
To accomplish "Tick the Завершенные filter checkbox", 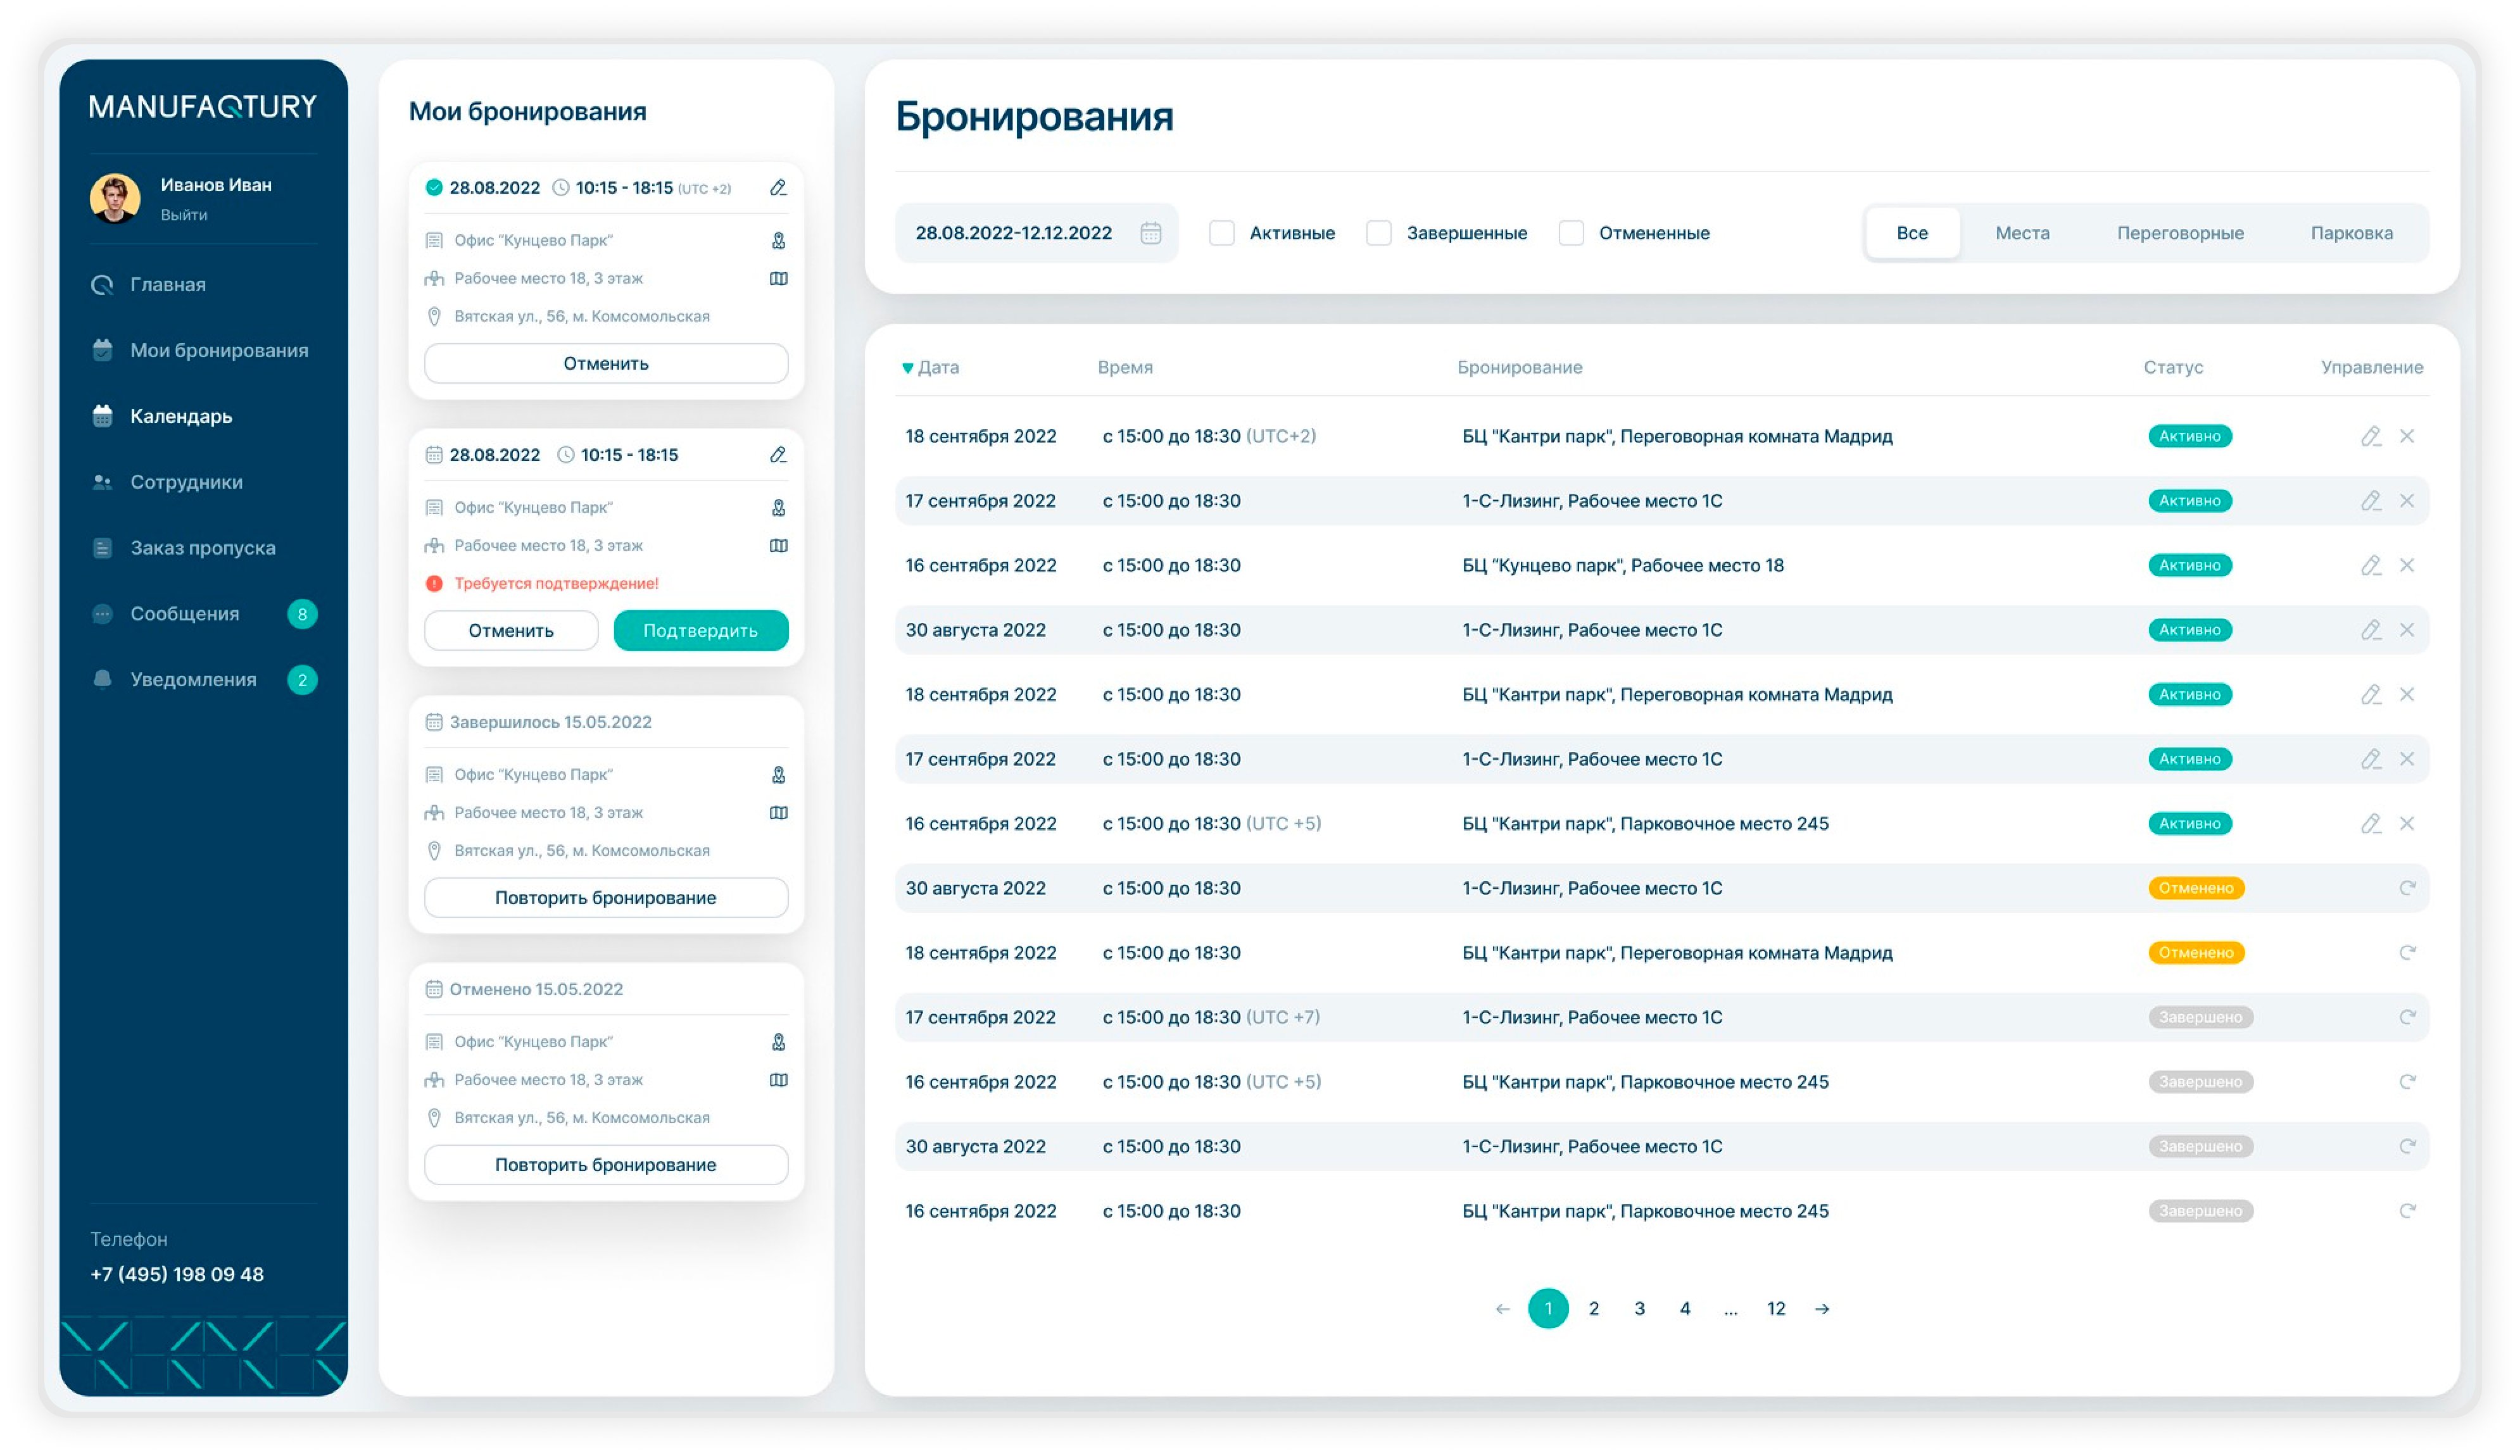I will coord(1378,233).
